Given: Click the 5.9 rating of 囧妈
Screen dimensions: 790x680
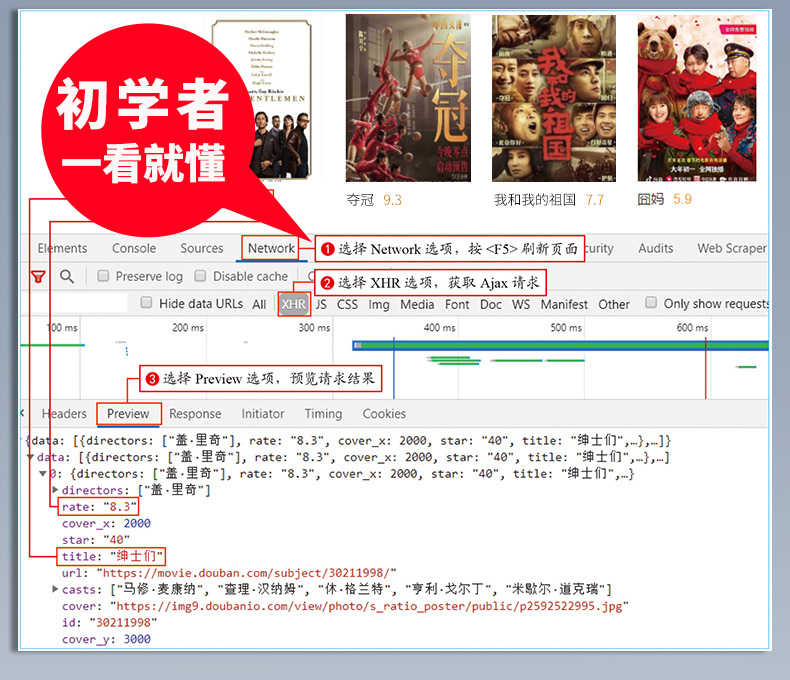Looking at the screenshot, I should [x=682, y=199].
